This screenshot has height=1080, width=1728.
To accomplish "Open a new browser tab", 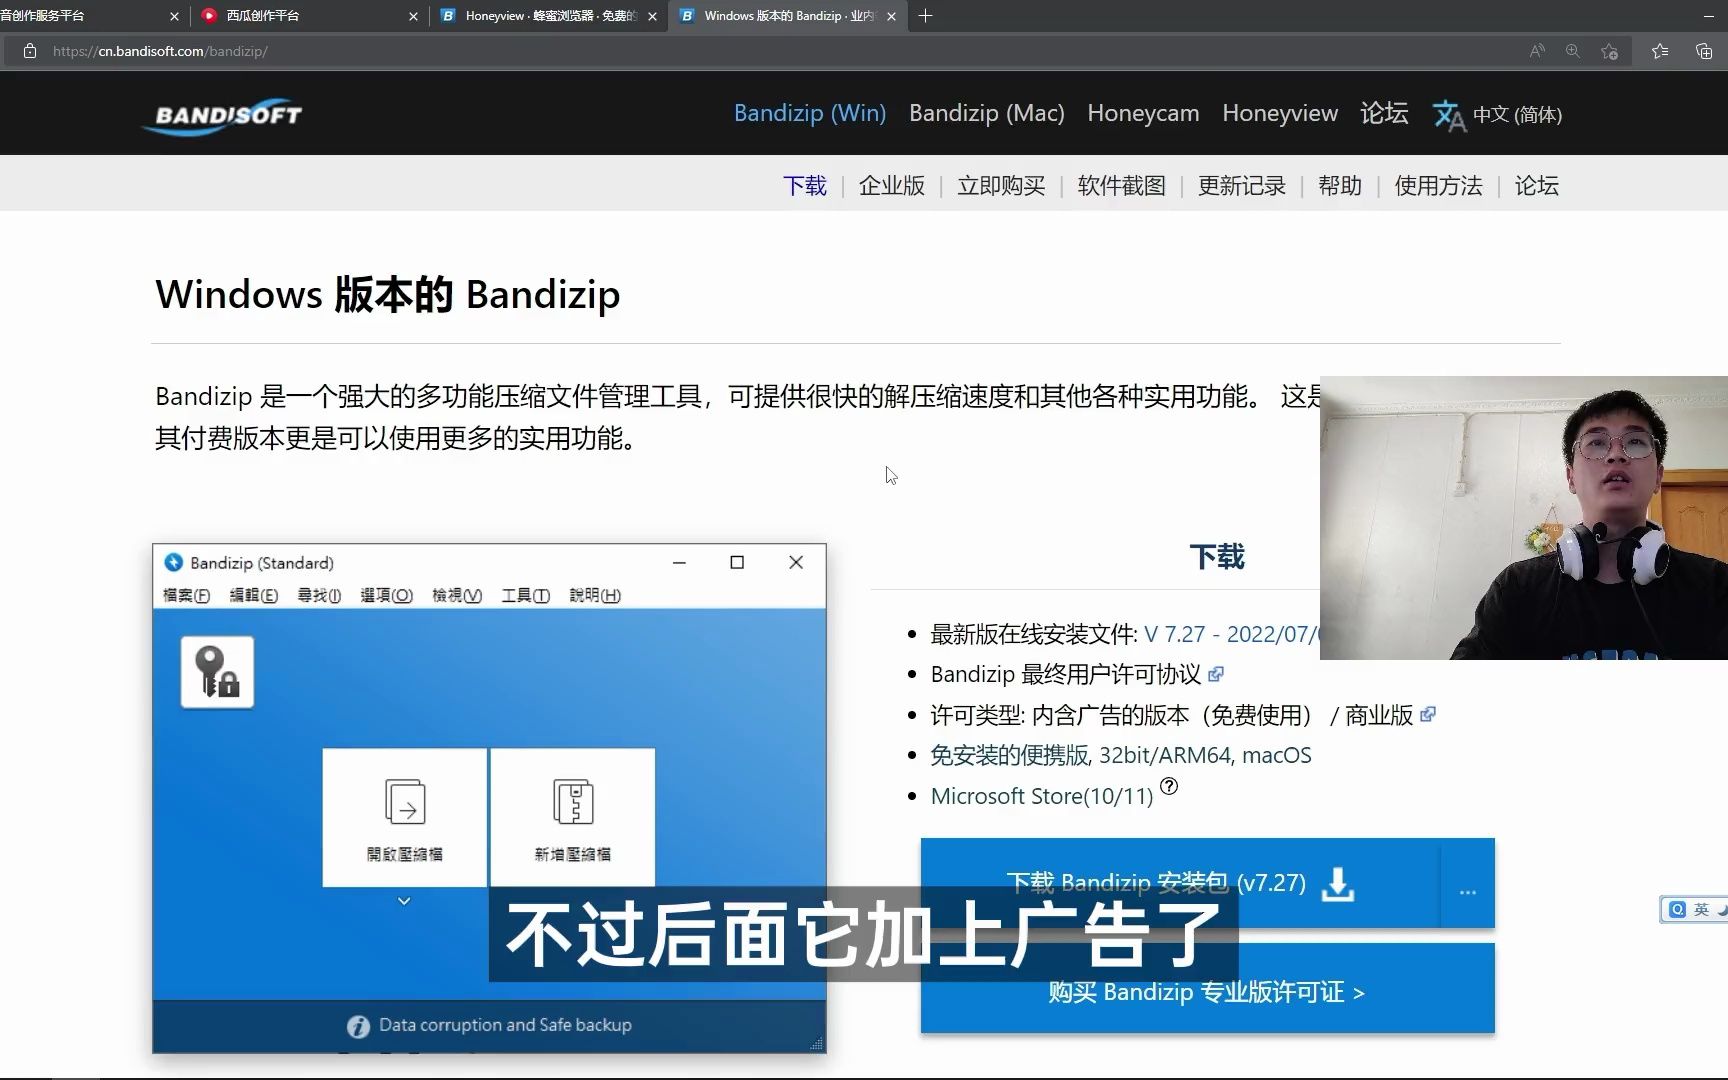I will pyautogui.click(x=925, y=16).
